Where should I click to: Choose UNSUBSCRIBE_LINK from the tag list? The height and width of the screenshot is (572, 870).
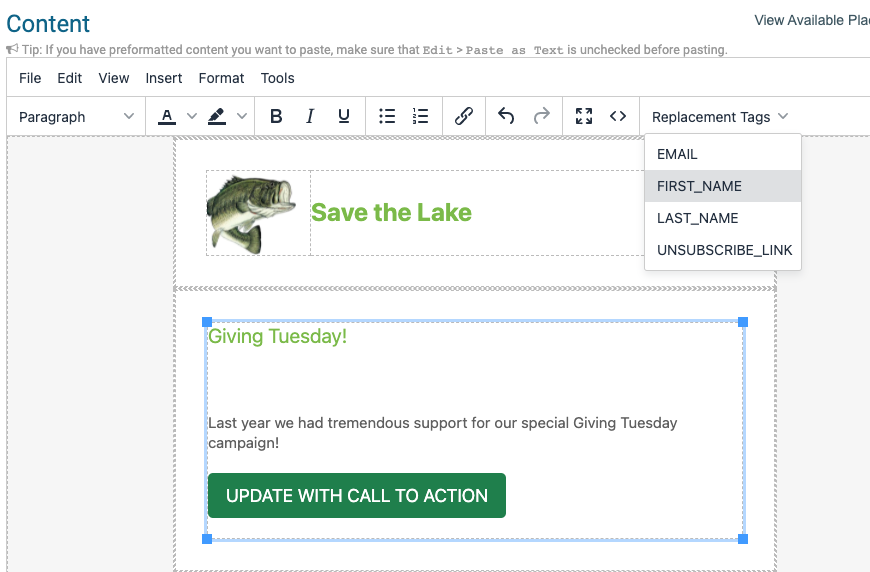723,250
